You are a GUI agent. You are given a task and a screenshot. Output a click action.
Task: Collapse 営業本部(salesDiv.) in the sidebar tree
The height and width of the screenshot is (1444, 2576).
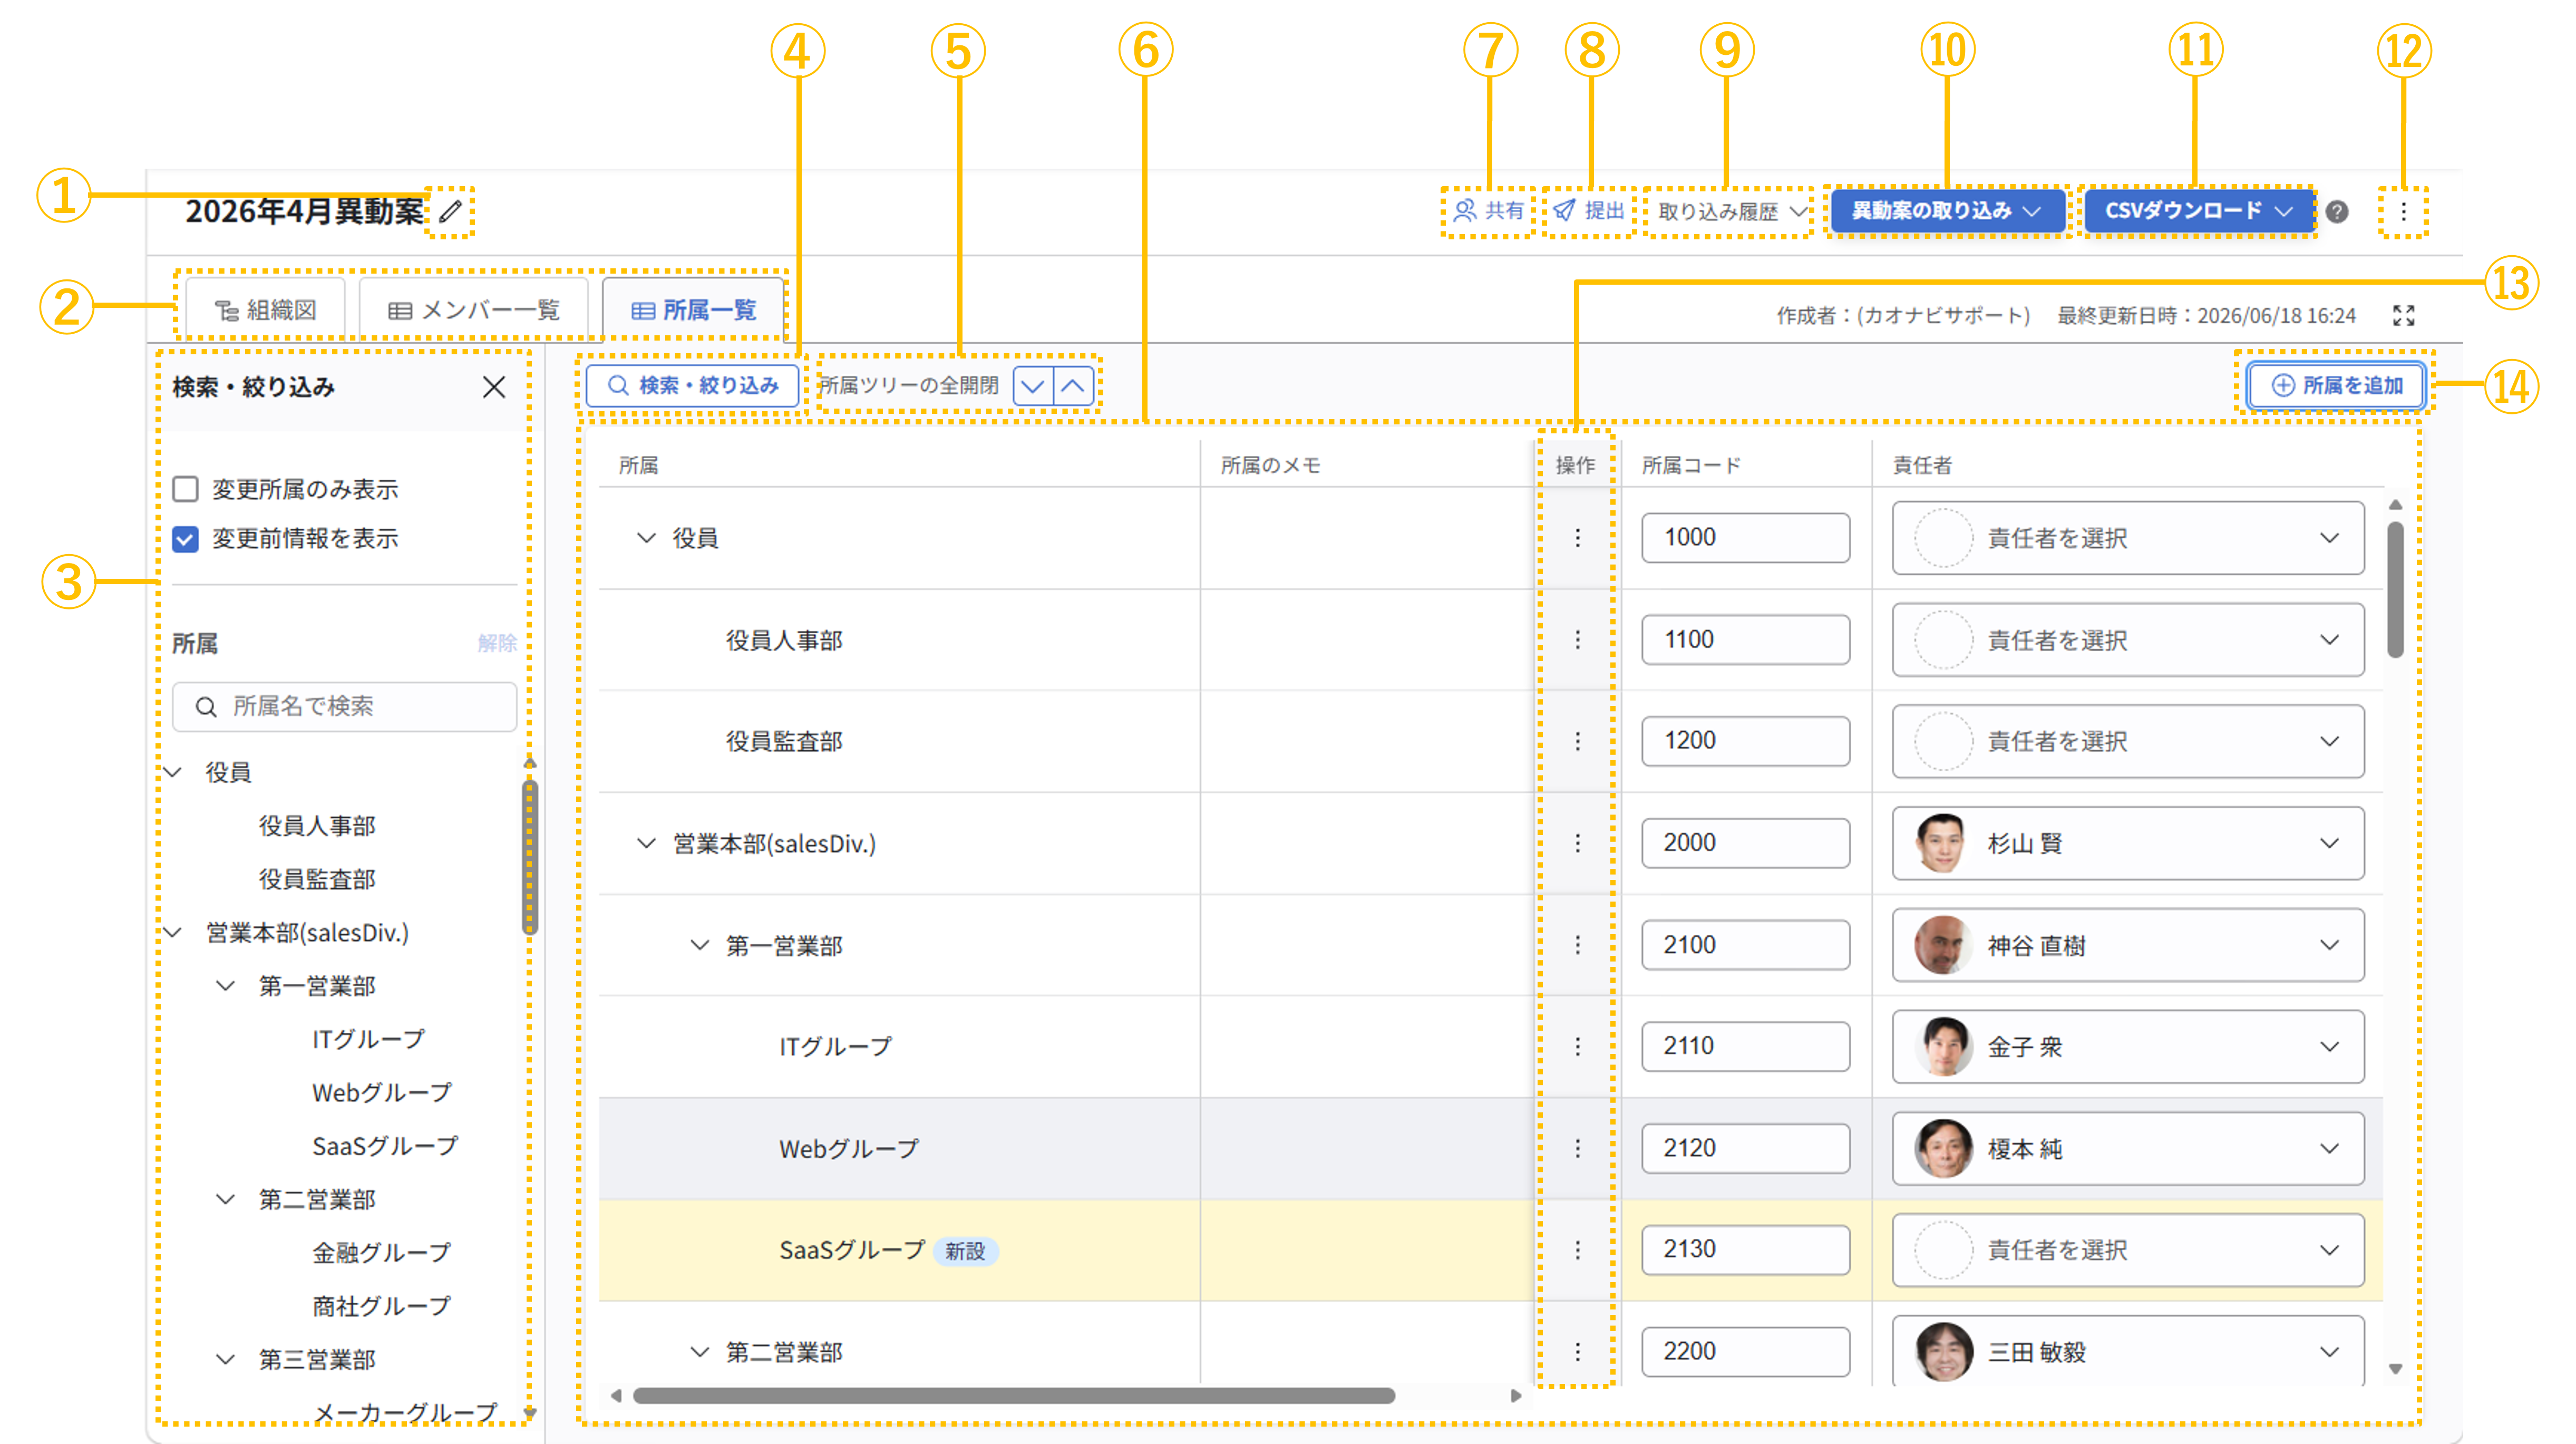(173, 932)
